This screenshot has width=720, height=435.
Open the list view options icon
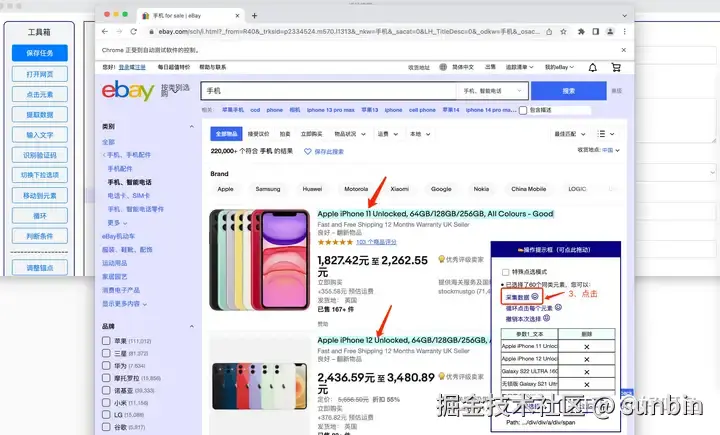[606, 134]
